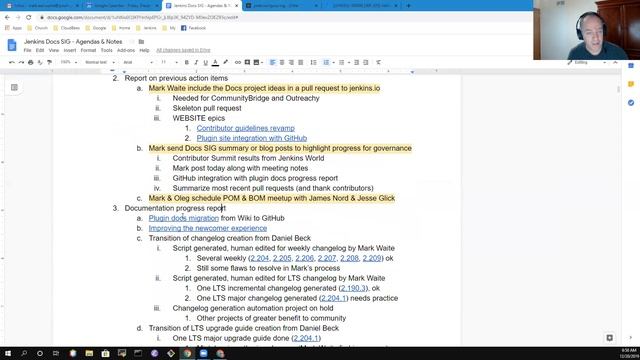Click the Increase indent icon
Screen dimensions: 640x360
pyautogui.click(x=366, y=62)
